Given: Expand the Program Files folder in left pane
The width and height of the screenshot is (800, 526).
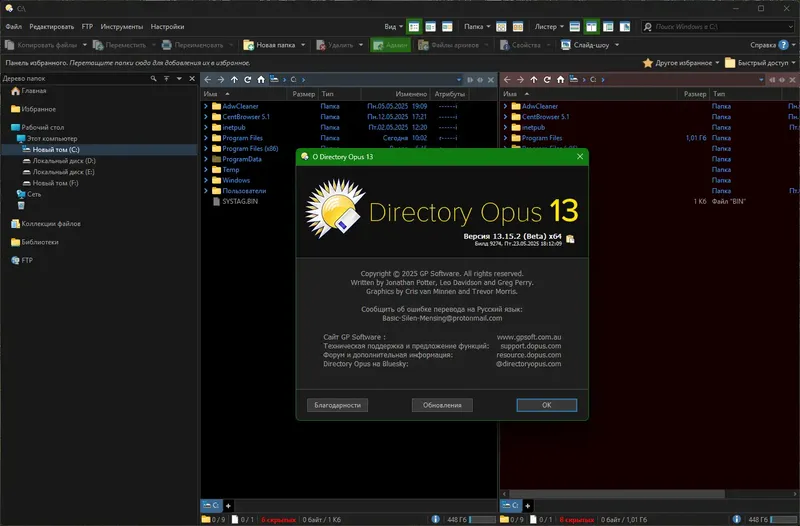Looking at the screenshot, I should pyautogui.click(x=206, y=138).
